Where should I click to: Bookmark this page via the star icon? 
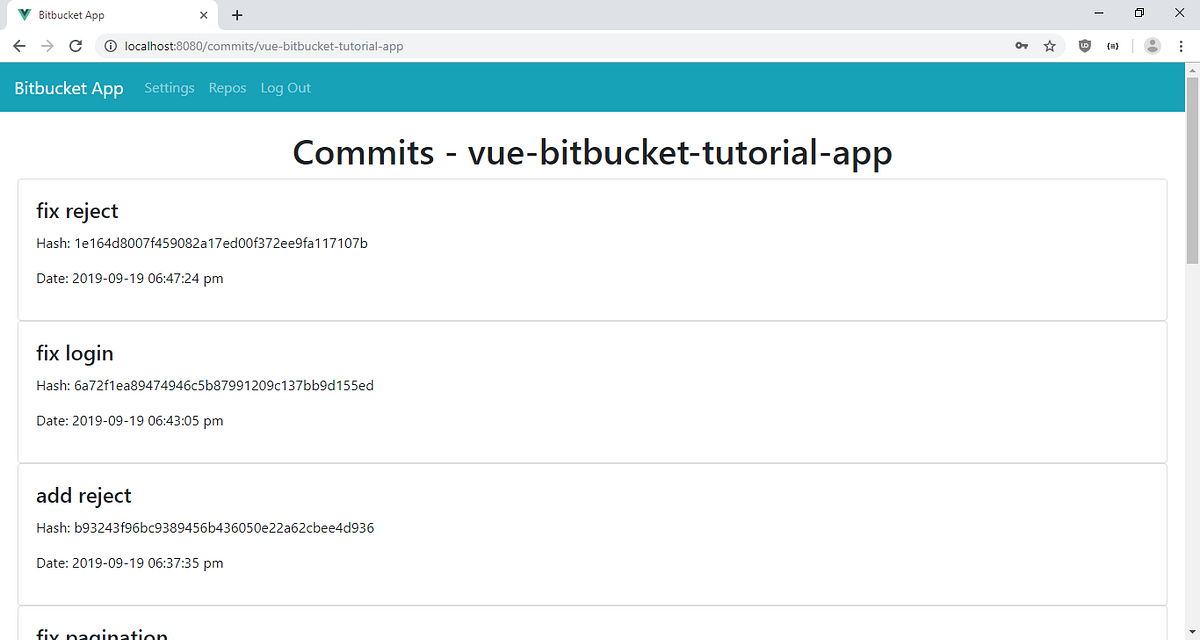1049,46
